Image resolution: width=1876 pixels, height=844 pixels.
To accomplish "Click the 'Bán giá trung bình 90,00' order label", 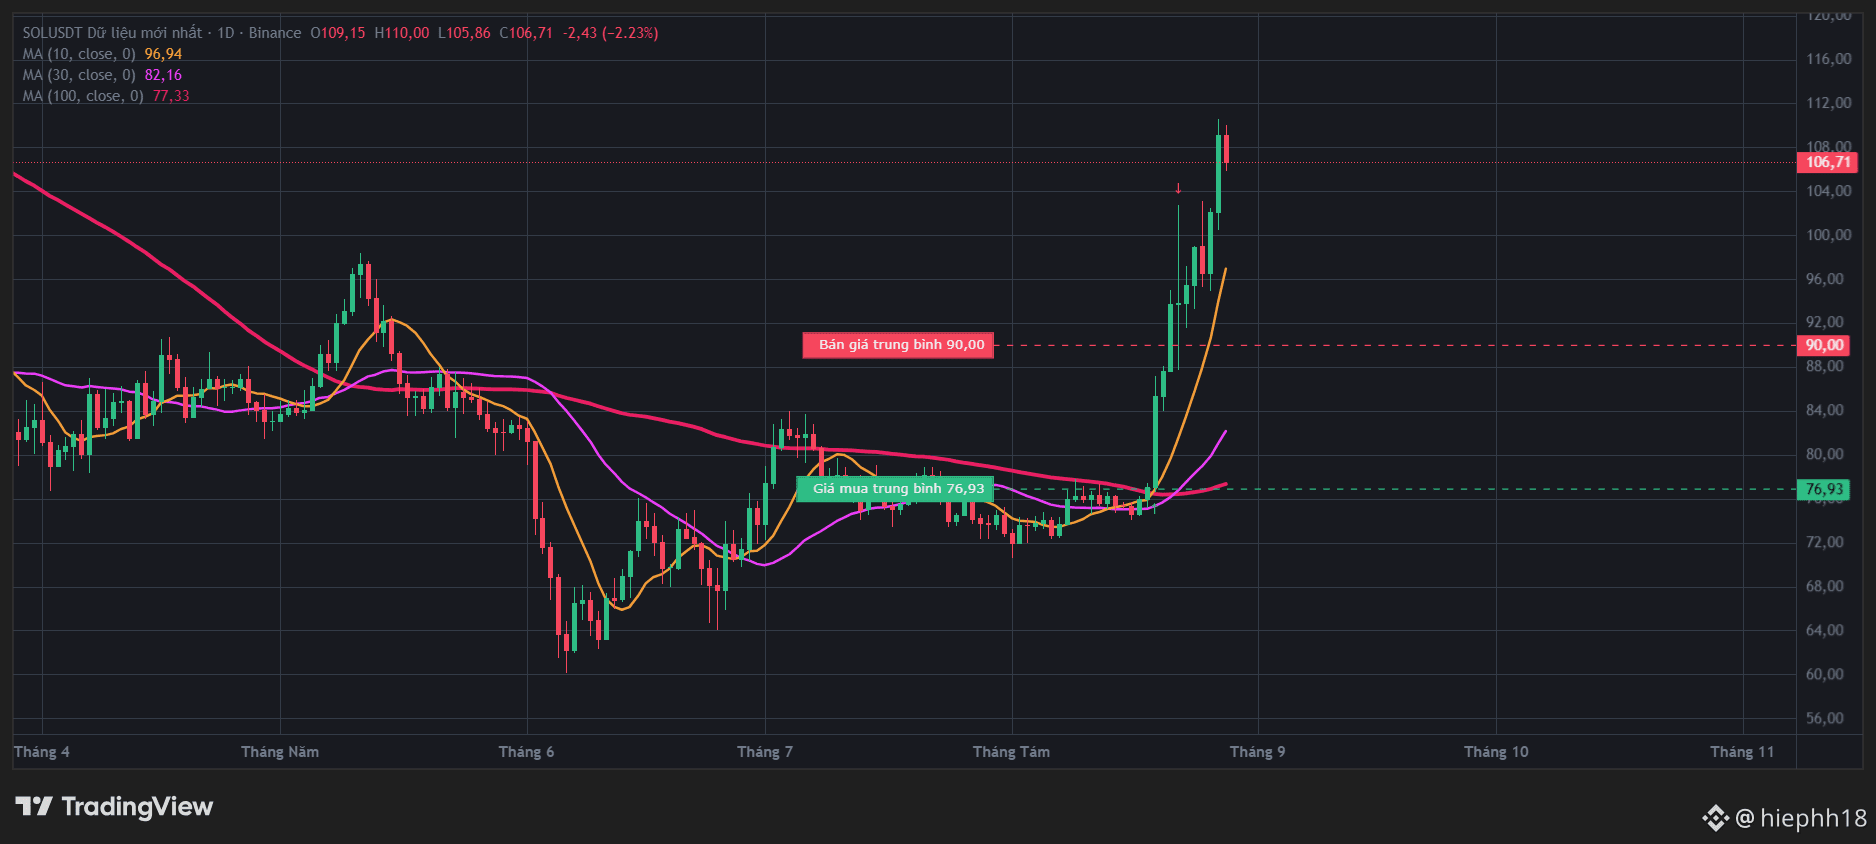I will pyautogui.click(x=899, y=345).
